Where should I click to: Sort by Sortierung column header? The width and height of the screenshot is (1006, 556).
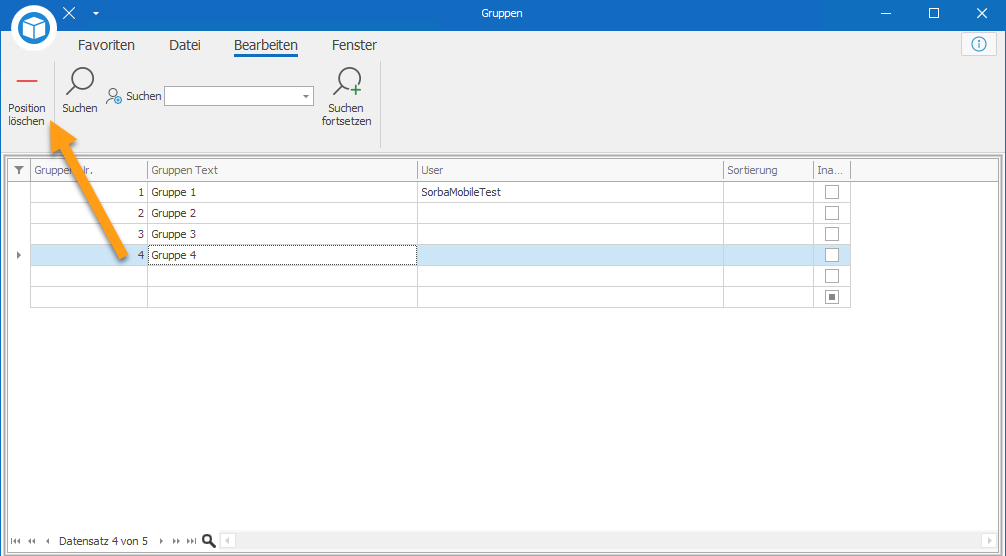pos(769,170)
